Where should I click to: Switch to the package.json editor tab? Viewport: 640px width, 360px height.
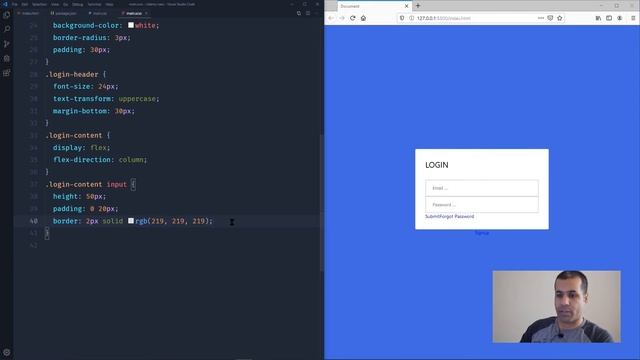(64, 13)
